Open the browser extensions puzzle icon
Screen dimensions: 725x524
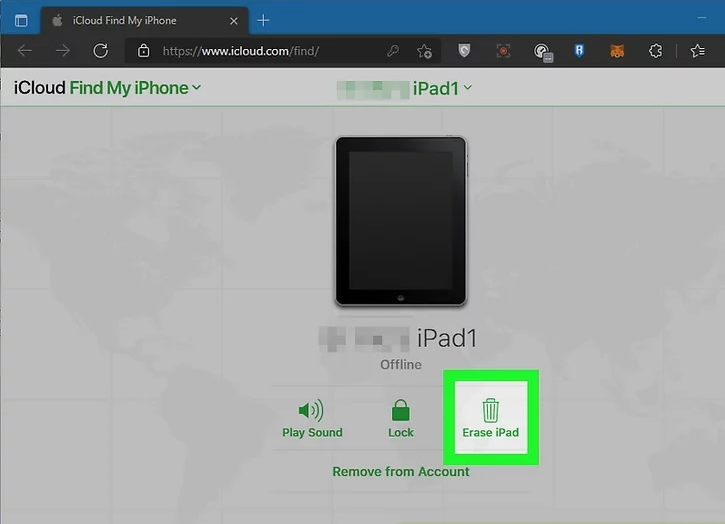[656, 51]
